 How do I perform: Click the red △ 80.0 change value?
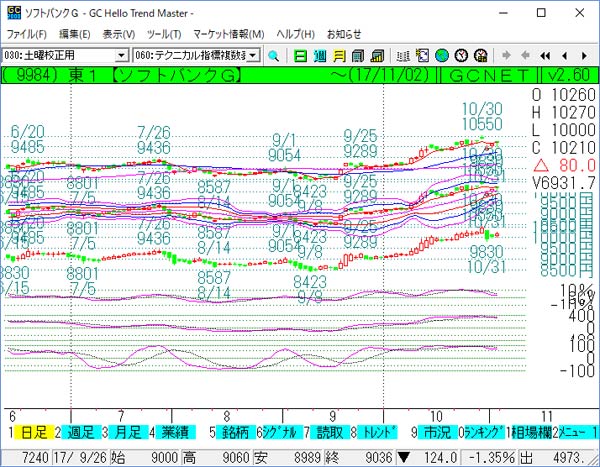564,165
